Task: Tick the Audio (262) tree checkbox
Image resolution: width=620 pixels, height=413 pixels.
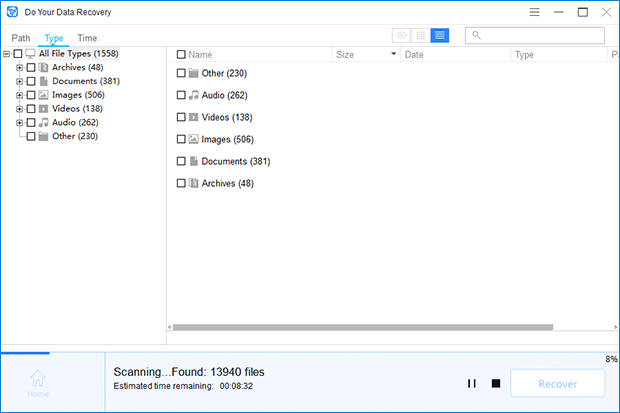Action: coord(31,123)
